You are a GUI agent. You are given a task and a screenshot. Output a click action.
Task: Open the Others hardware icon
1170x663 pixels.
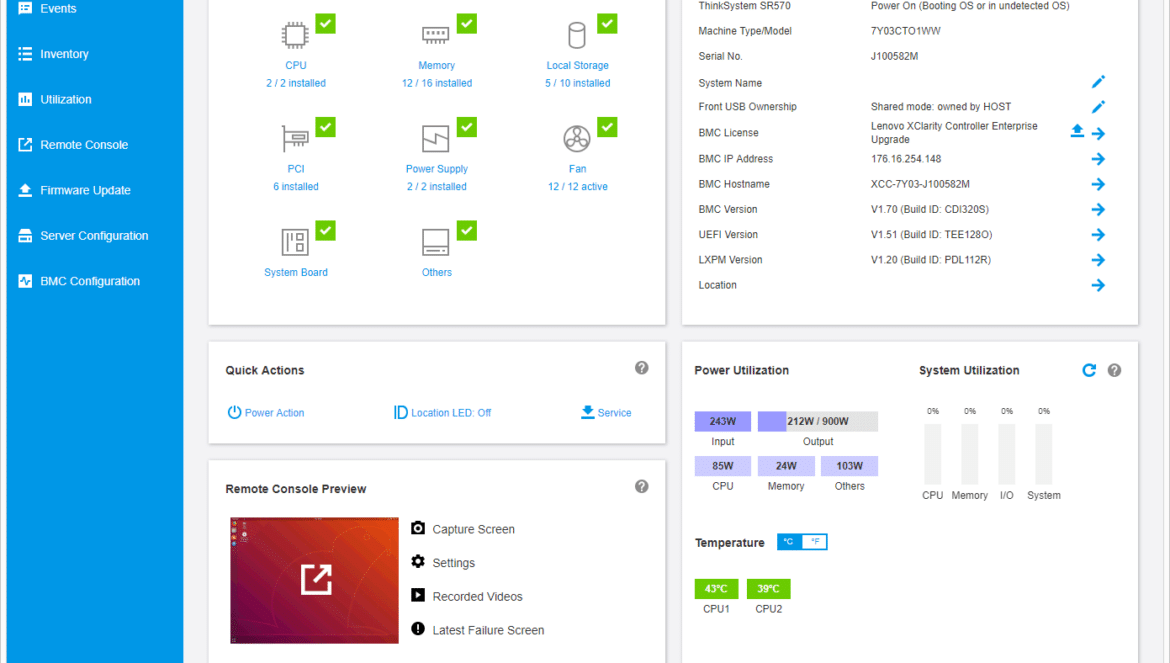[x=436, y=242]
